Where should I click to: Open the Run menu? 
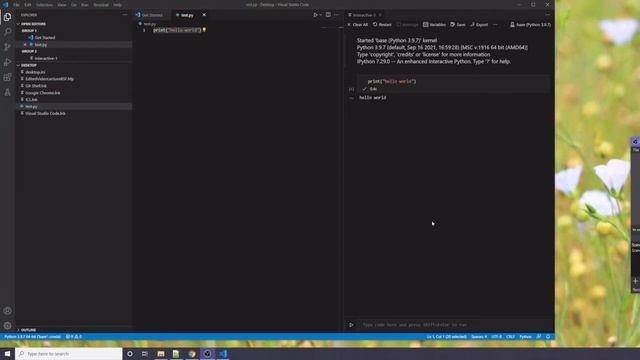85,5
